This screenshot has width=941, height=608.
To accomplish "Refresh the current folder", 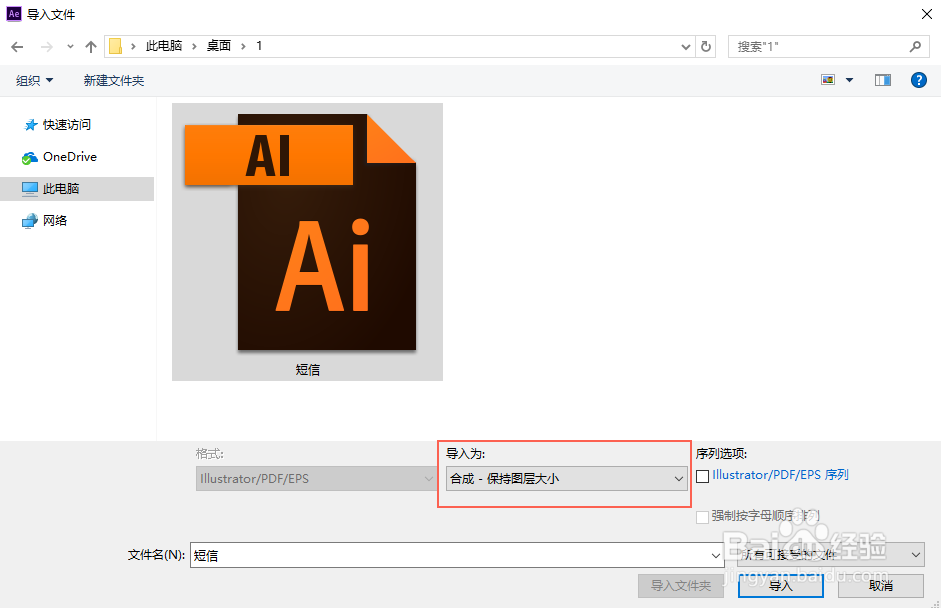I will (x=706, y=47).
